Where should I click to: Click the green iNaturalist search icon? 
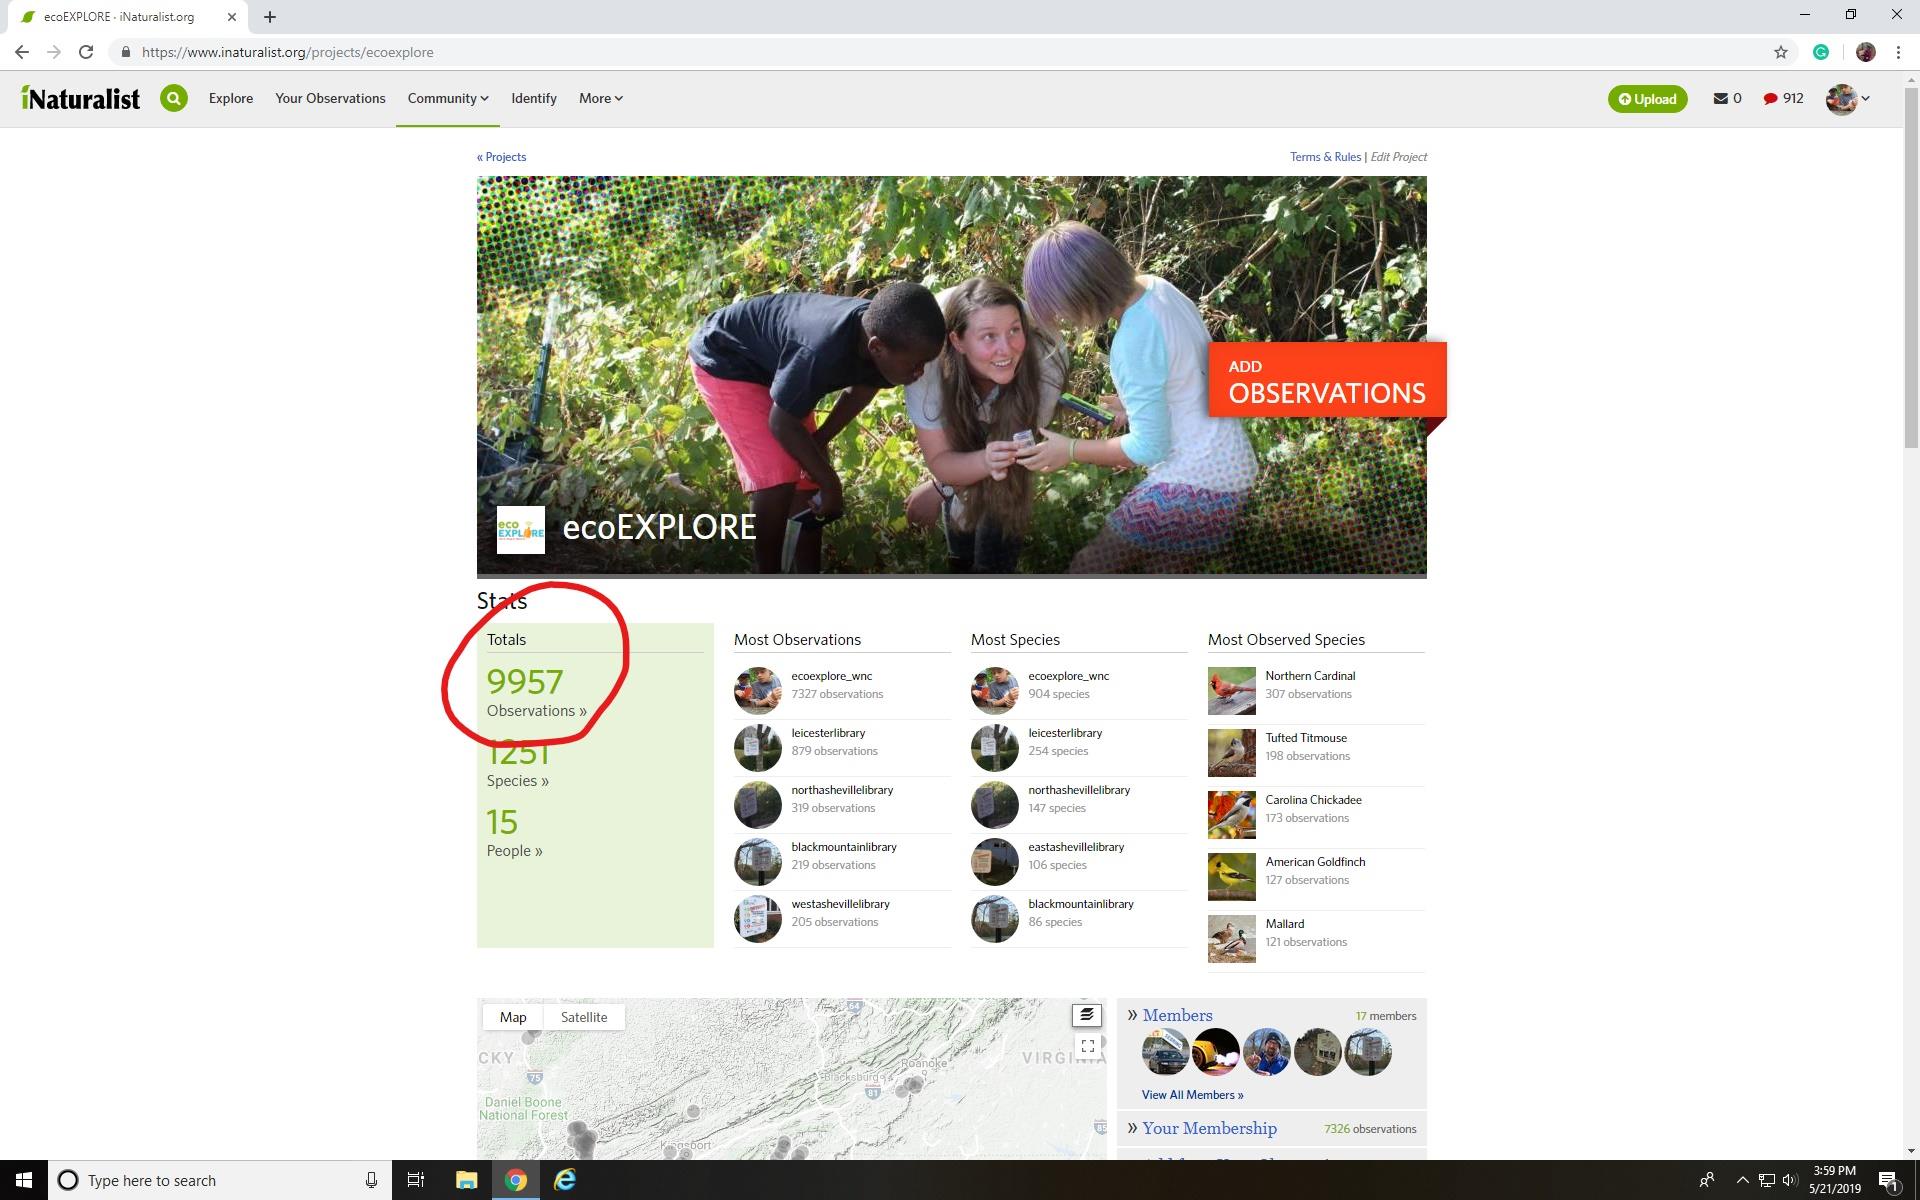pyautogui.click(x=174, y=98)
